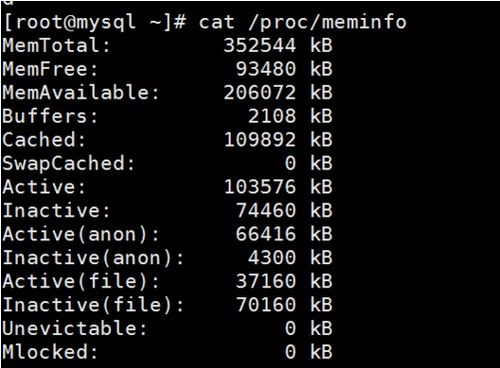Select the MemAvailable label
The height and width of the screenshot is (368, 500).
click(x=81, y=92)
